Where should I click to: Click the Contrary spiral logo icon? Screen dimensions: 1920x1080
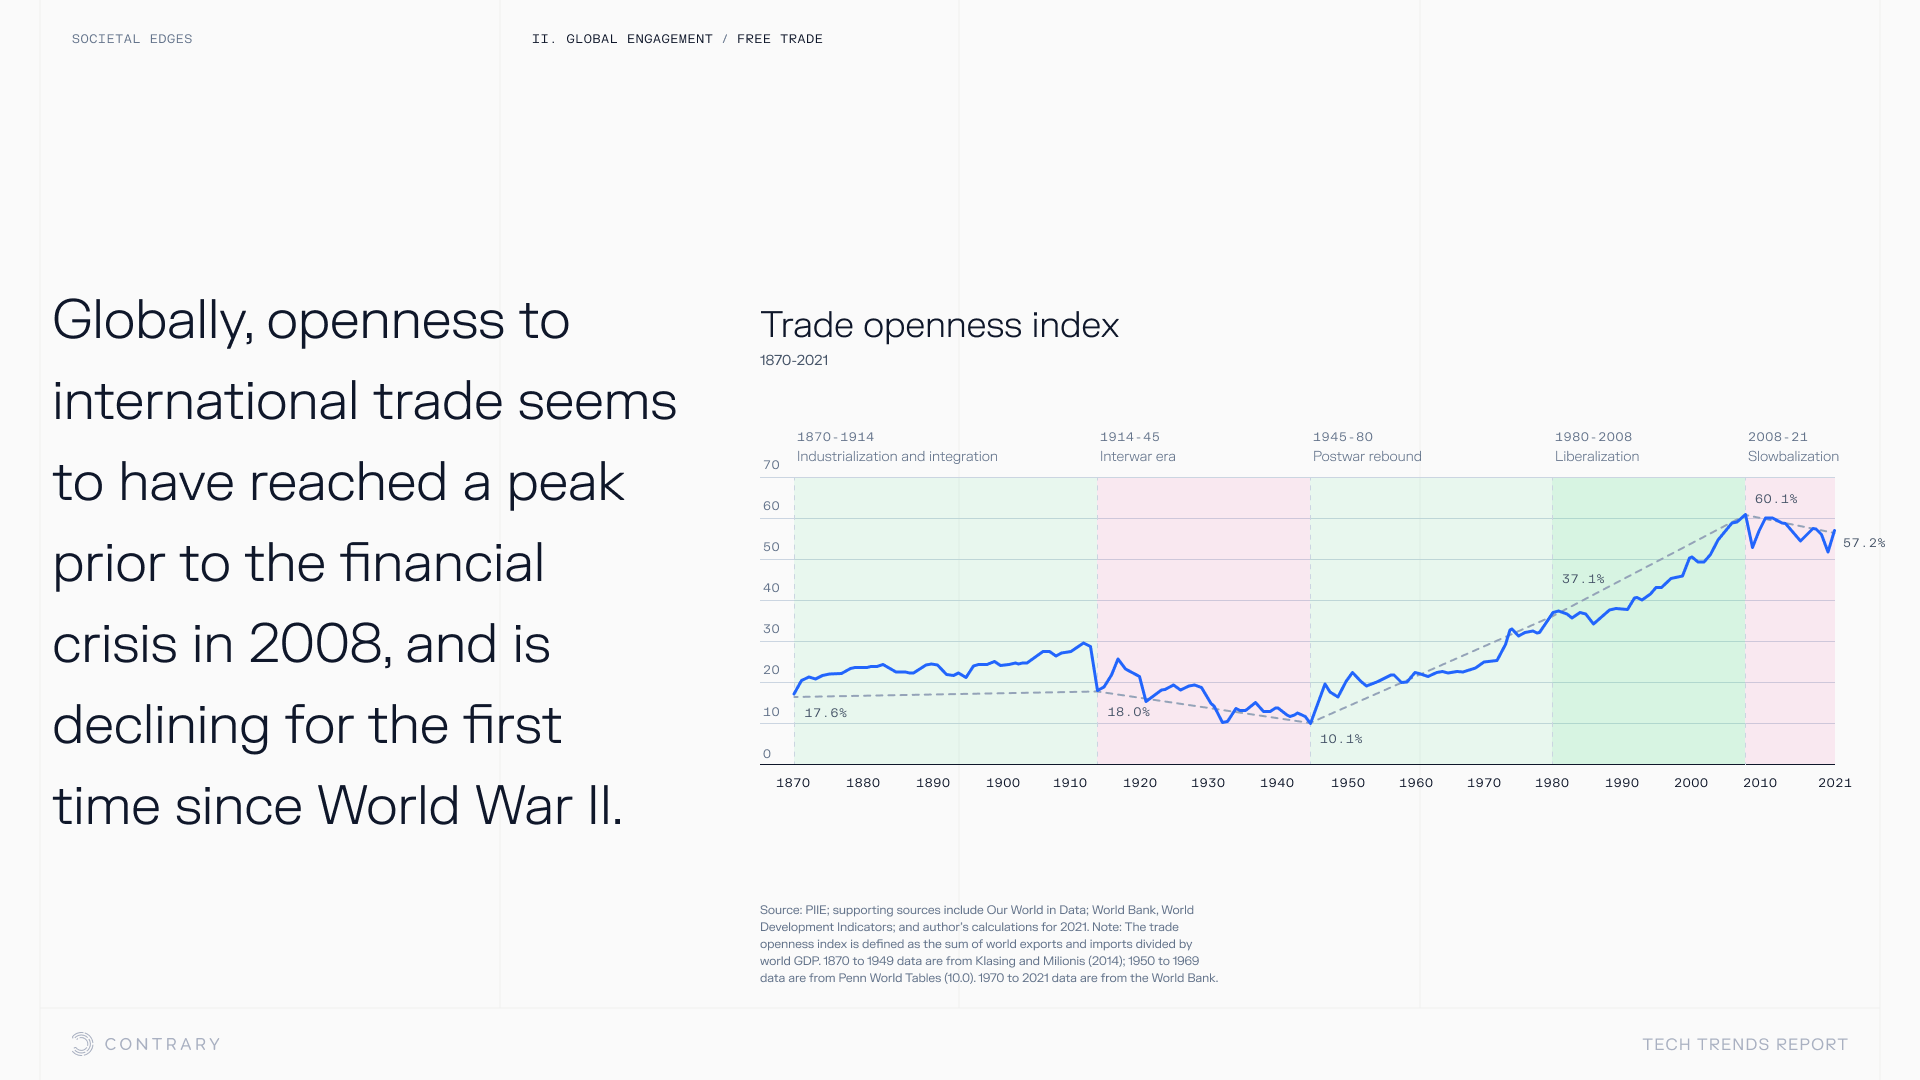click(82, 1044)
